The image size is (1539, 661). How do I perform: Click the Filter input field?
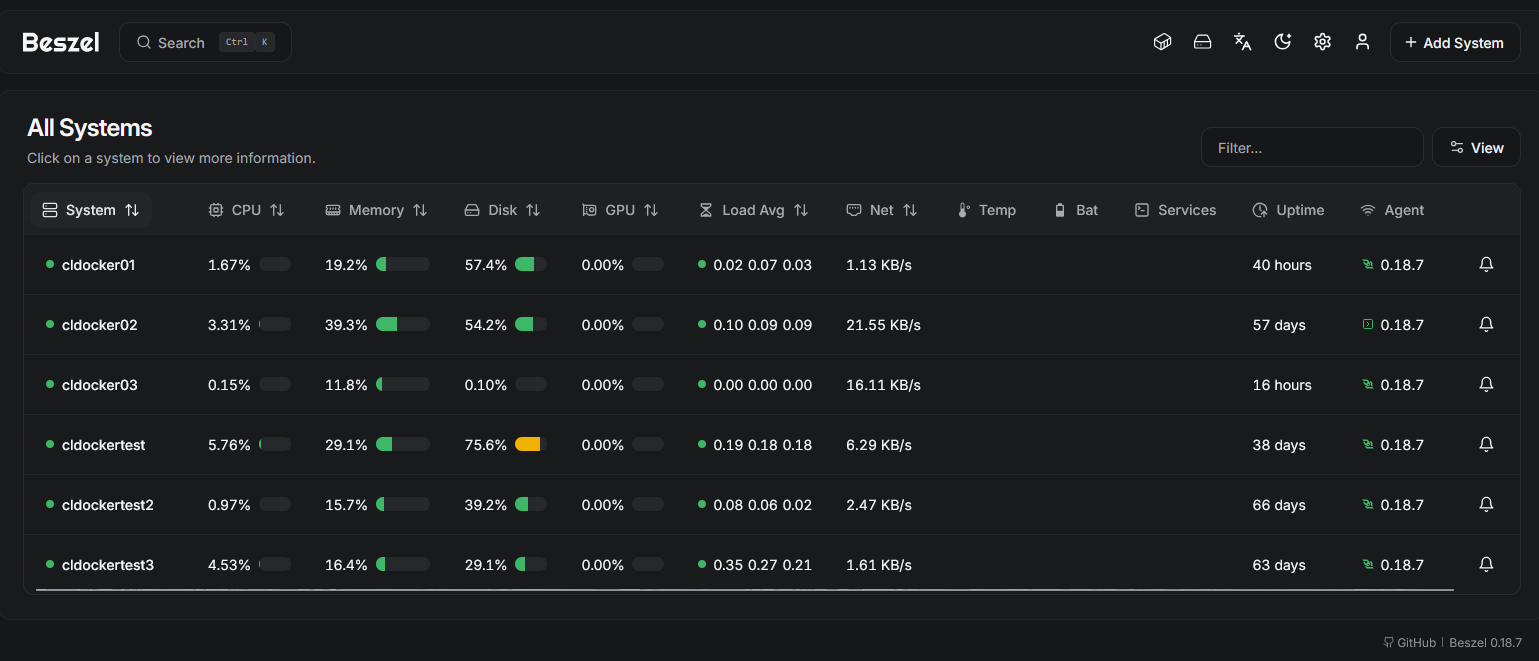[x=1311, y=147]
